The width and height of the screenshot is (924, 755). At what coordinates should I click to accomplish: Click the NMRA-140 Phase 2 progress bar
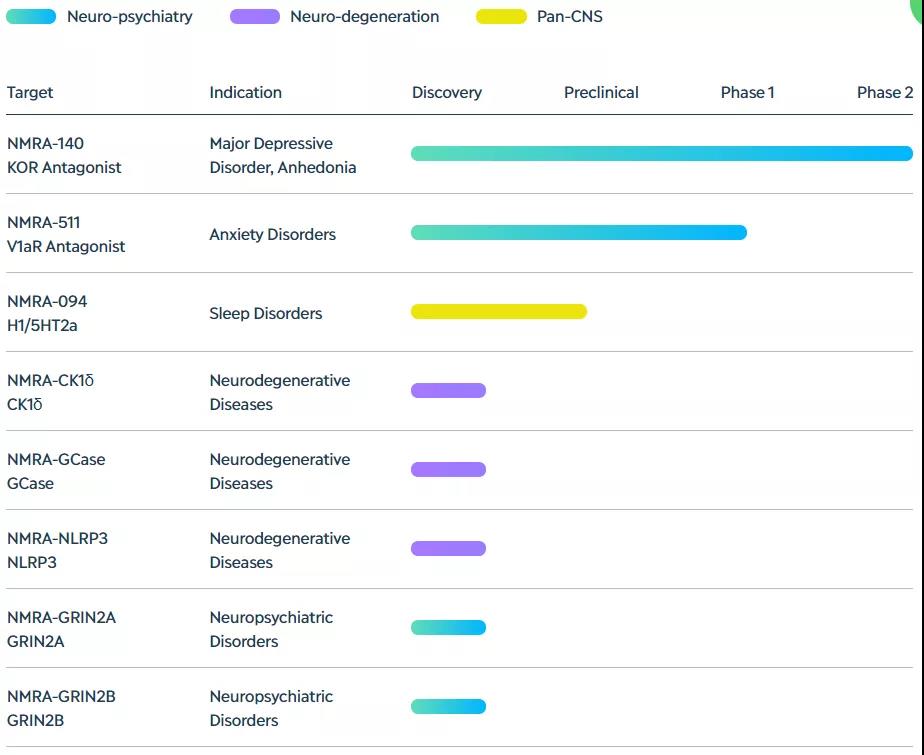click(661, 154)
